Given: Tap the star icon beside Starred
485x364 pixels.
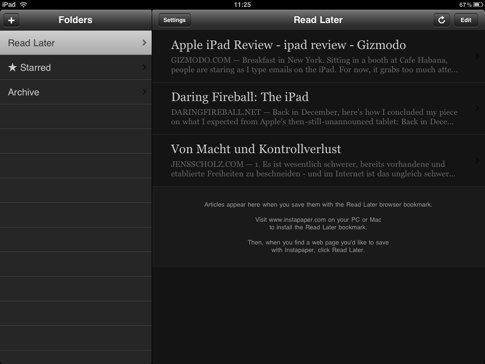Looking at the screenshot, I should tap(12, 67).
